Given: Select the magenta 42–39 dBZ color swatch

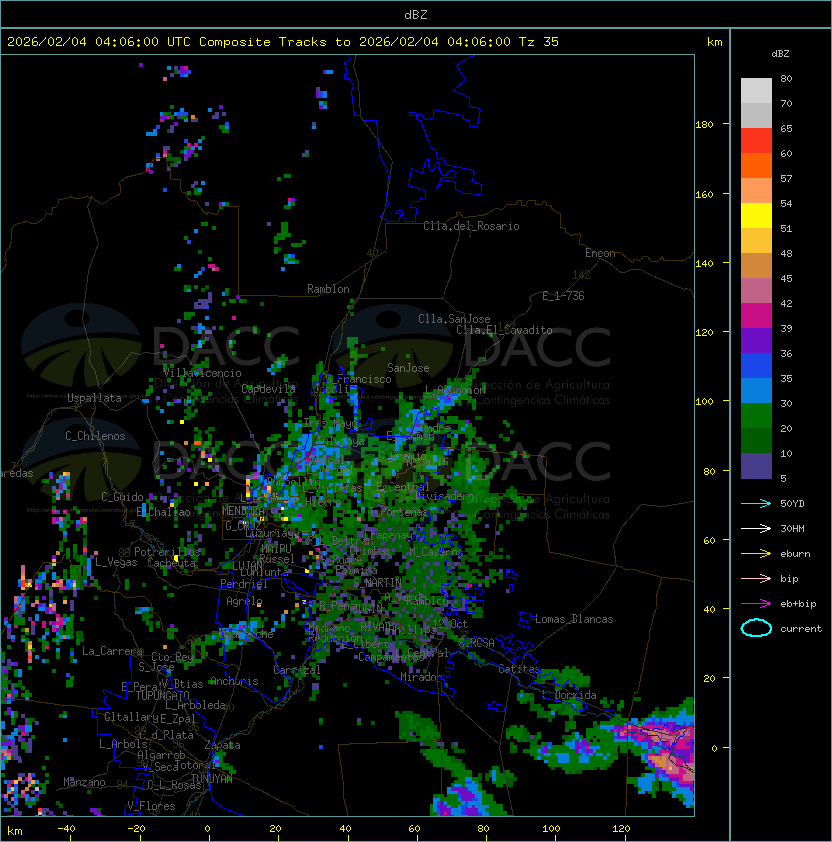Looking at the screenshot, I should coord(756,316).
